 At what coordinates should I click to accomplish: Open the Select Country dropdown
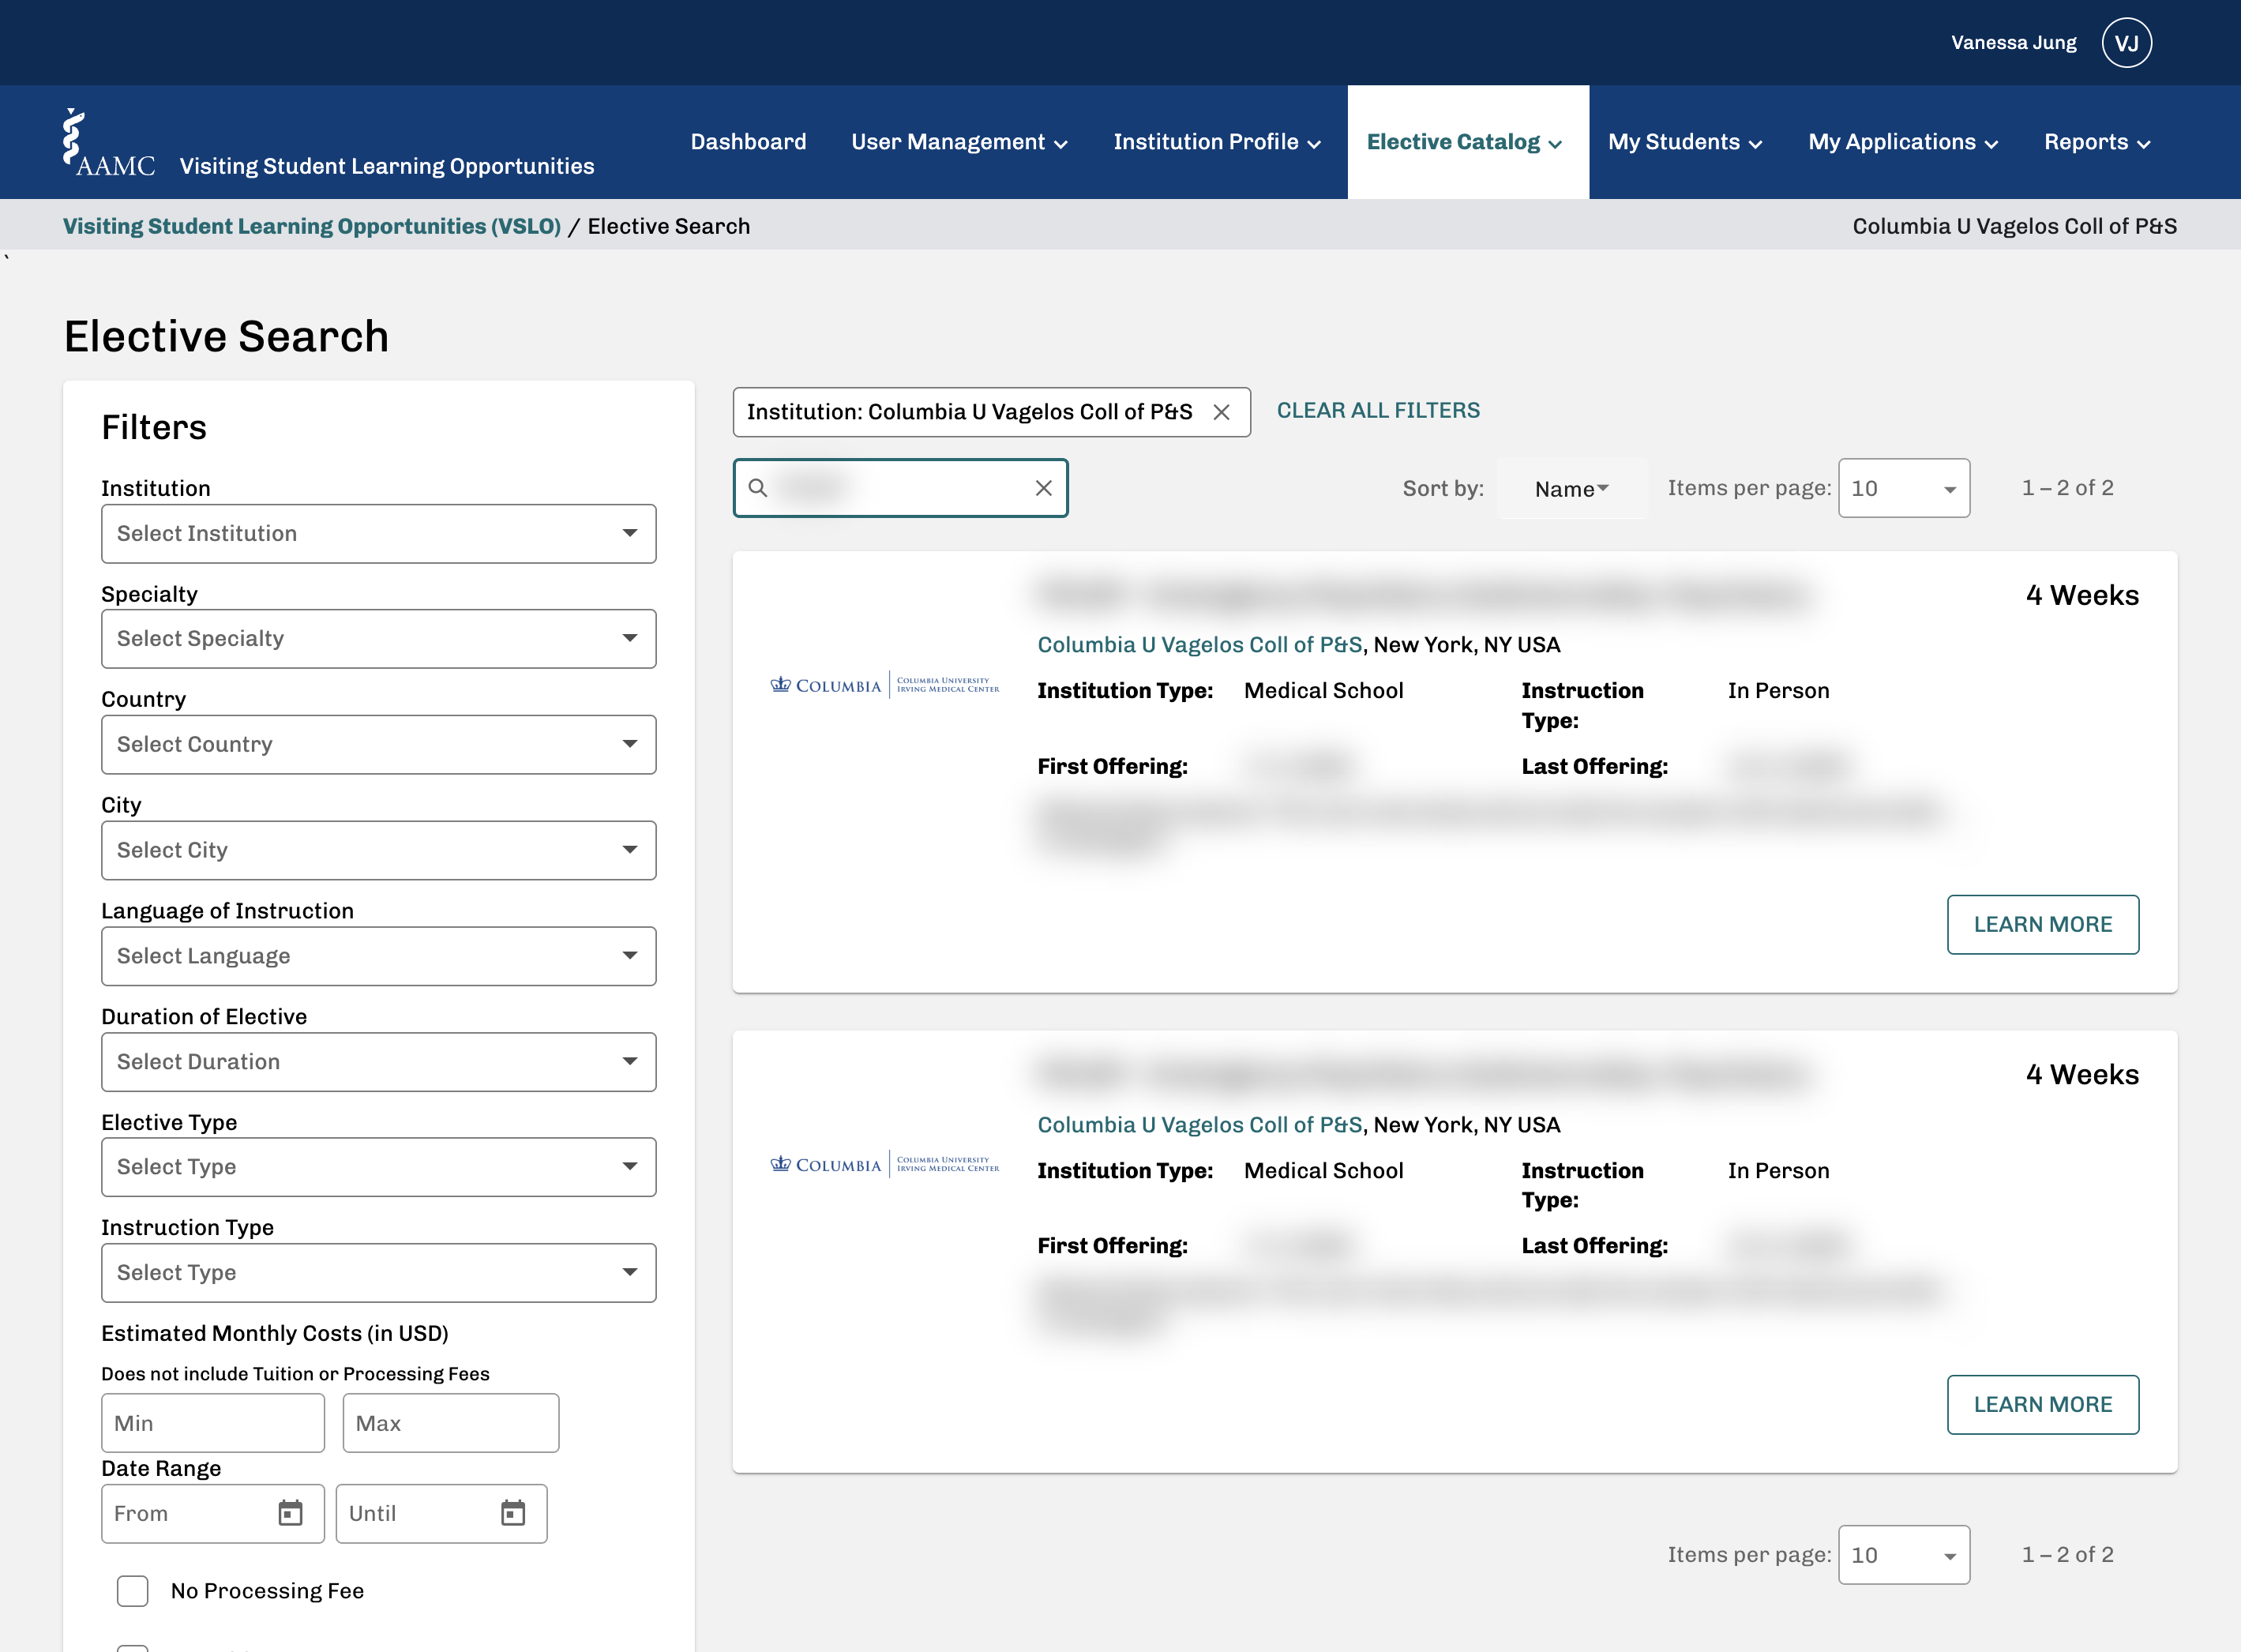[379, 745]
